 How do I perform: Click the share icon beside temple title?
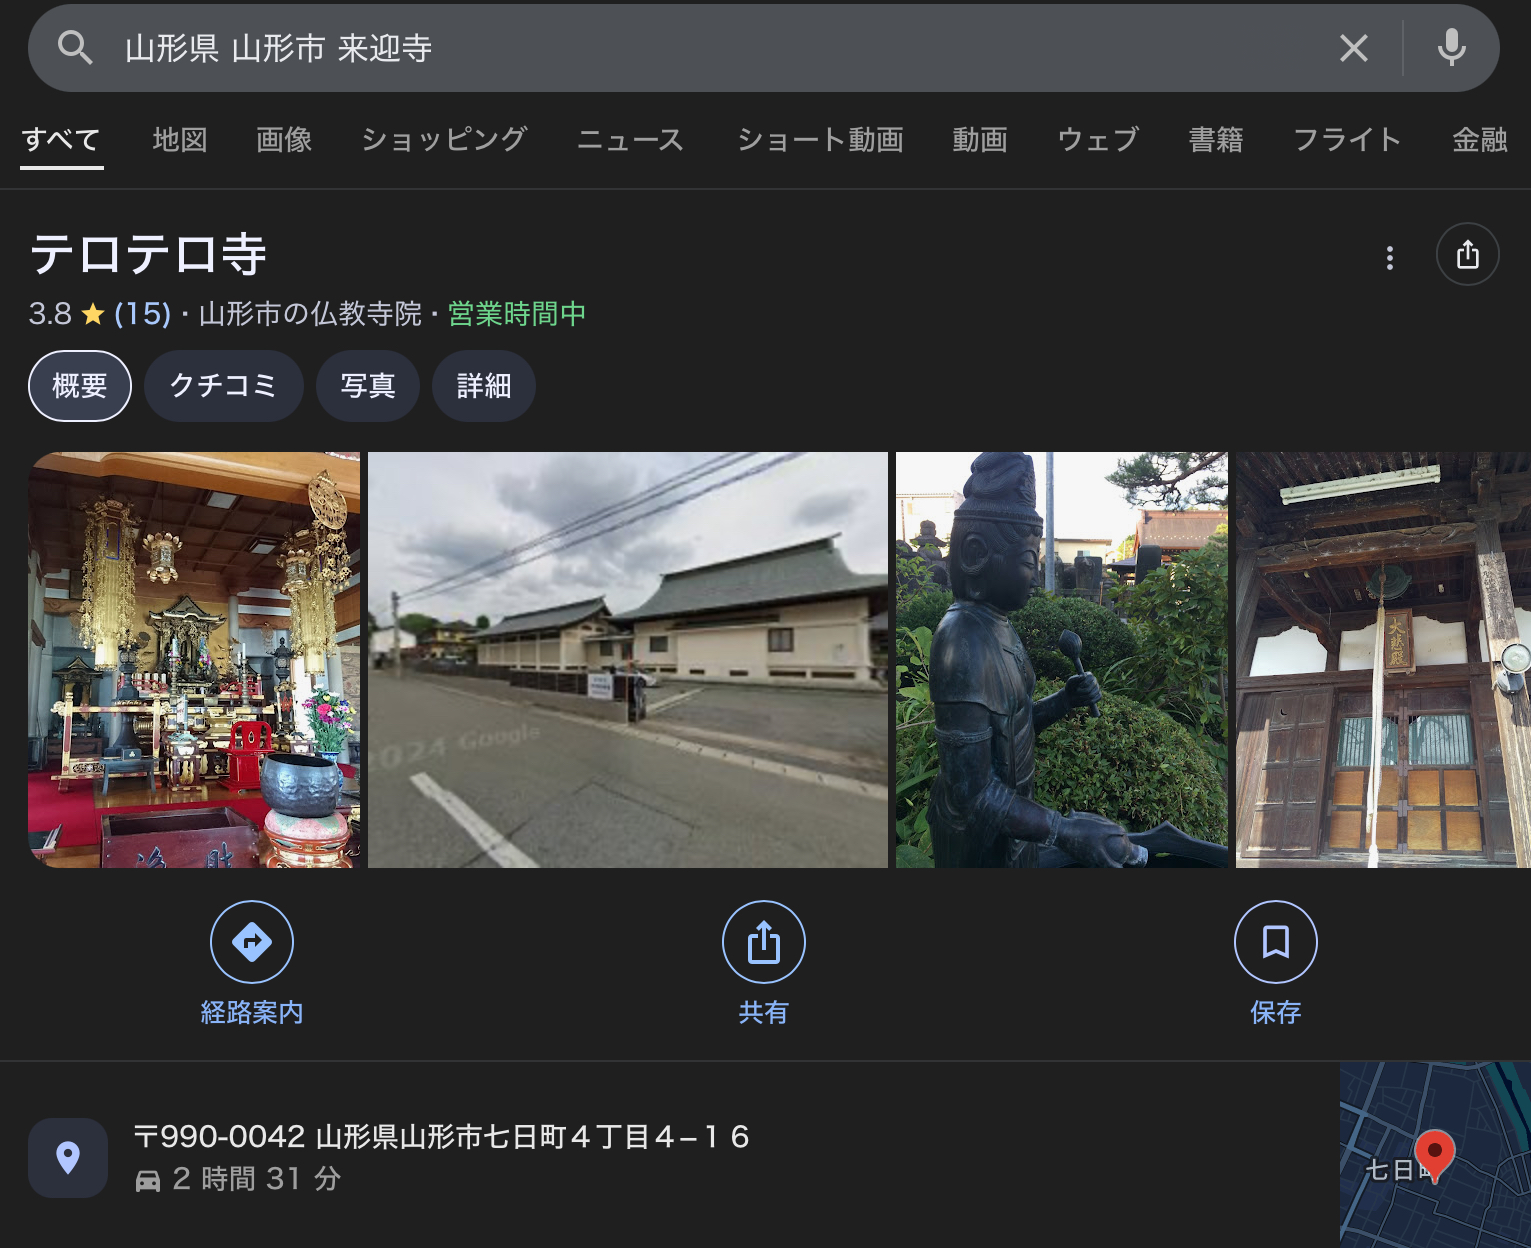(x=1467, y=255)
